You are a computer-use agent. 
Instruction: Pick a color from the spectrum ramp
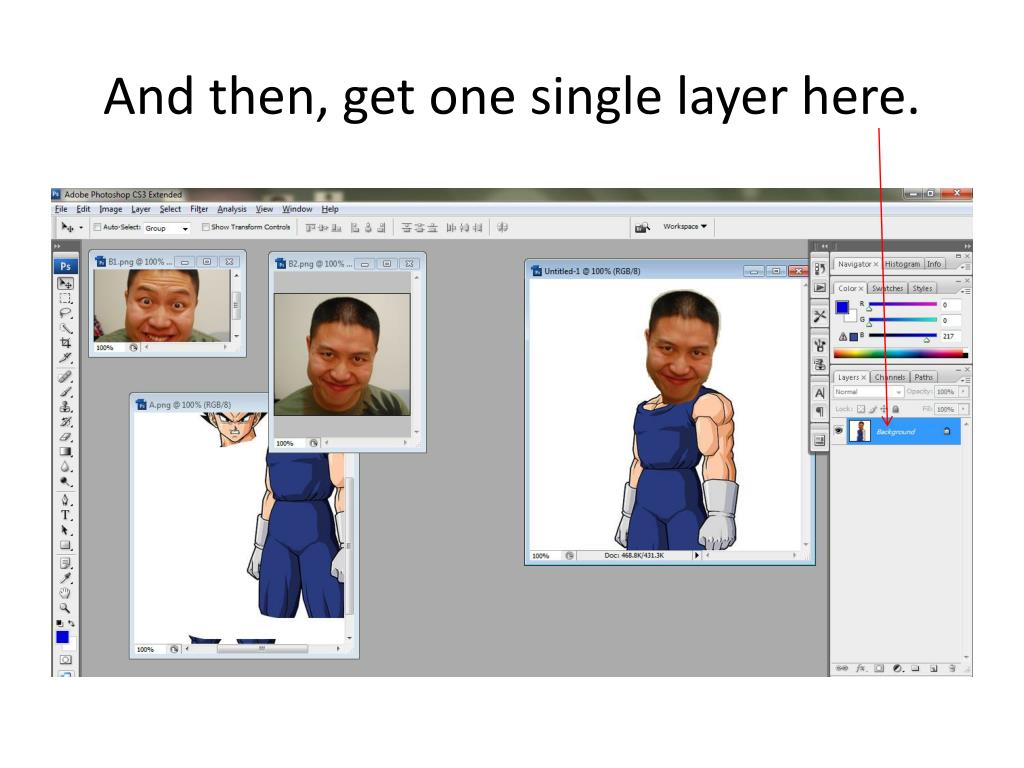900,353
